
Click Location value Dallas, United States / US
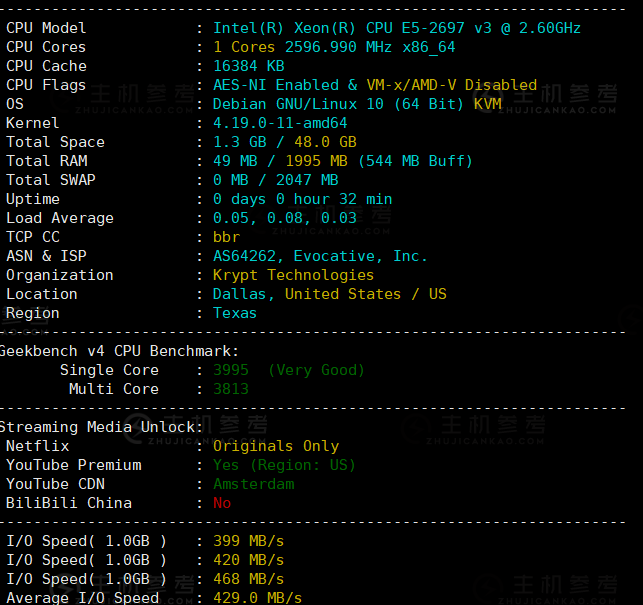point(329,294)
